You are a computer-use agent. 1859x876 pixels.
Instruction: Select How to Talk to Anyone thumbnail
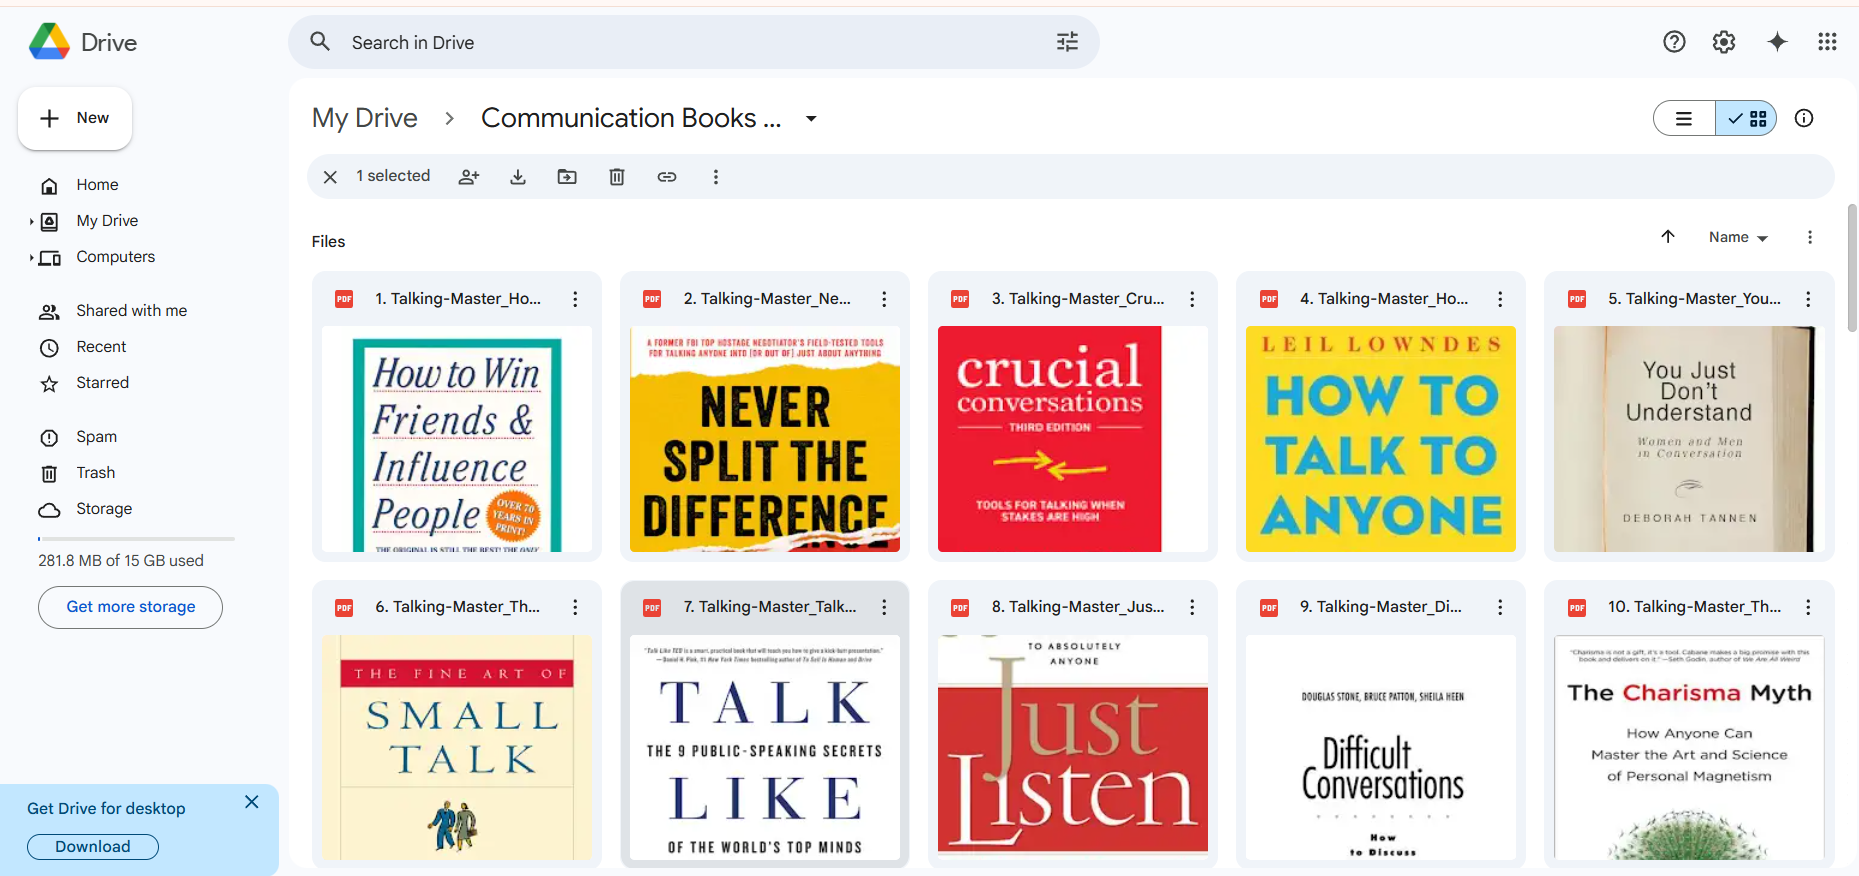click(1381, 439)
